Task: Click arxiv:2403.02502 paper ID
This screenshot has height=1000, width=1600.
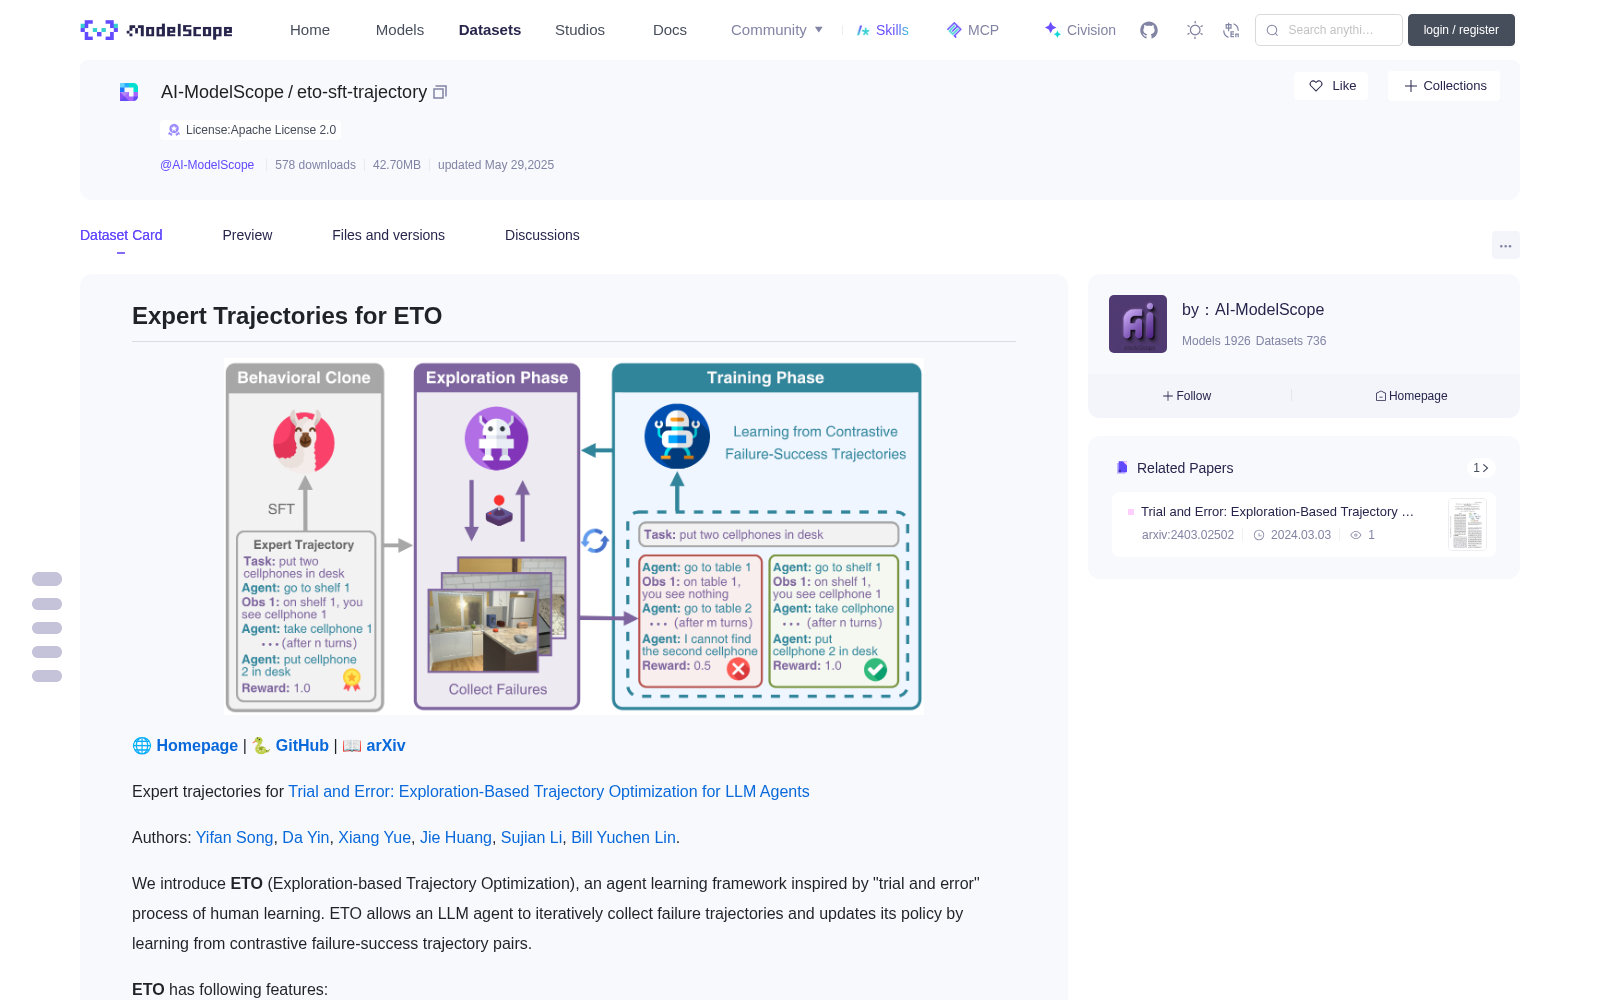Action: pos(1188,535)
